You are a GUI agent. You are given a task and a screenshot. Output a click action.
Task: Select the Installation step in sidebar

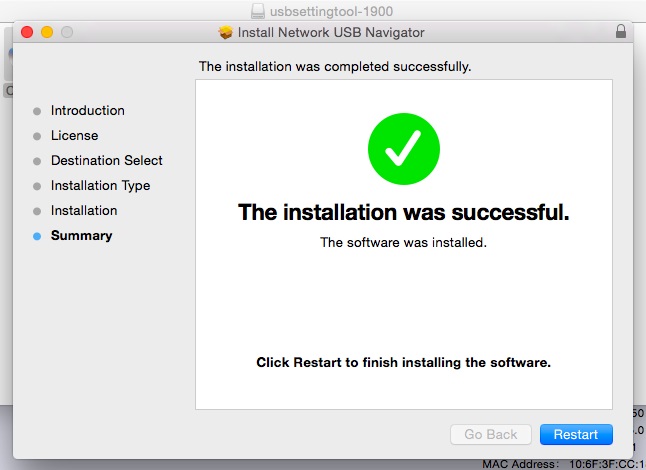(x=84, y=210)
